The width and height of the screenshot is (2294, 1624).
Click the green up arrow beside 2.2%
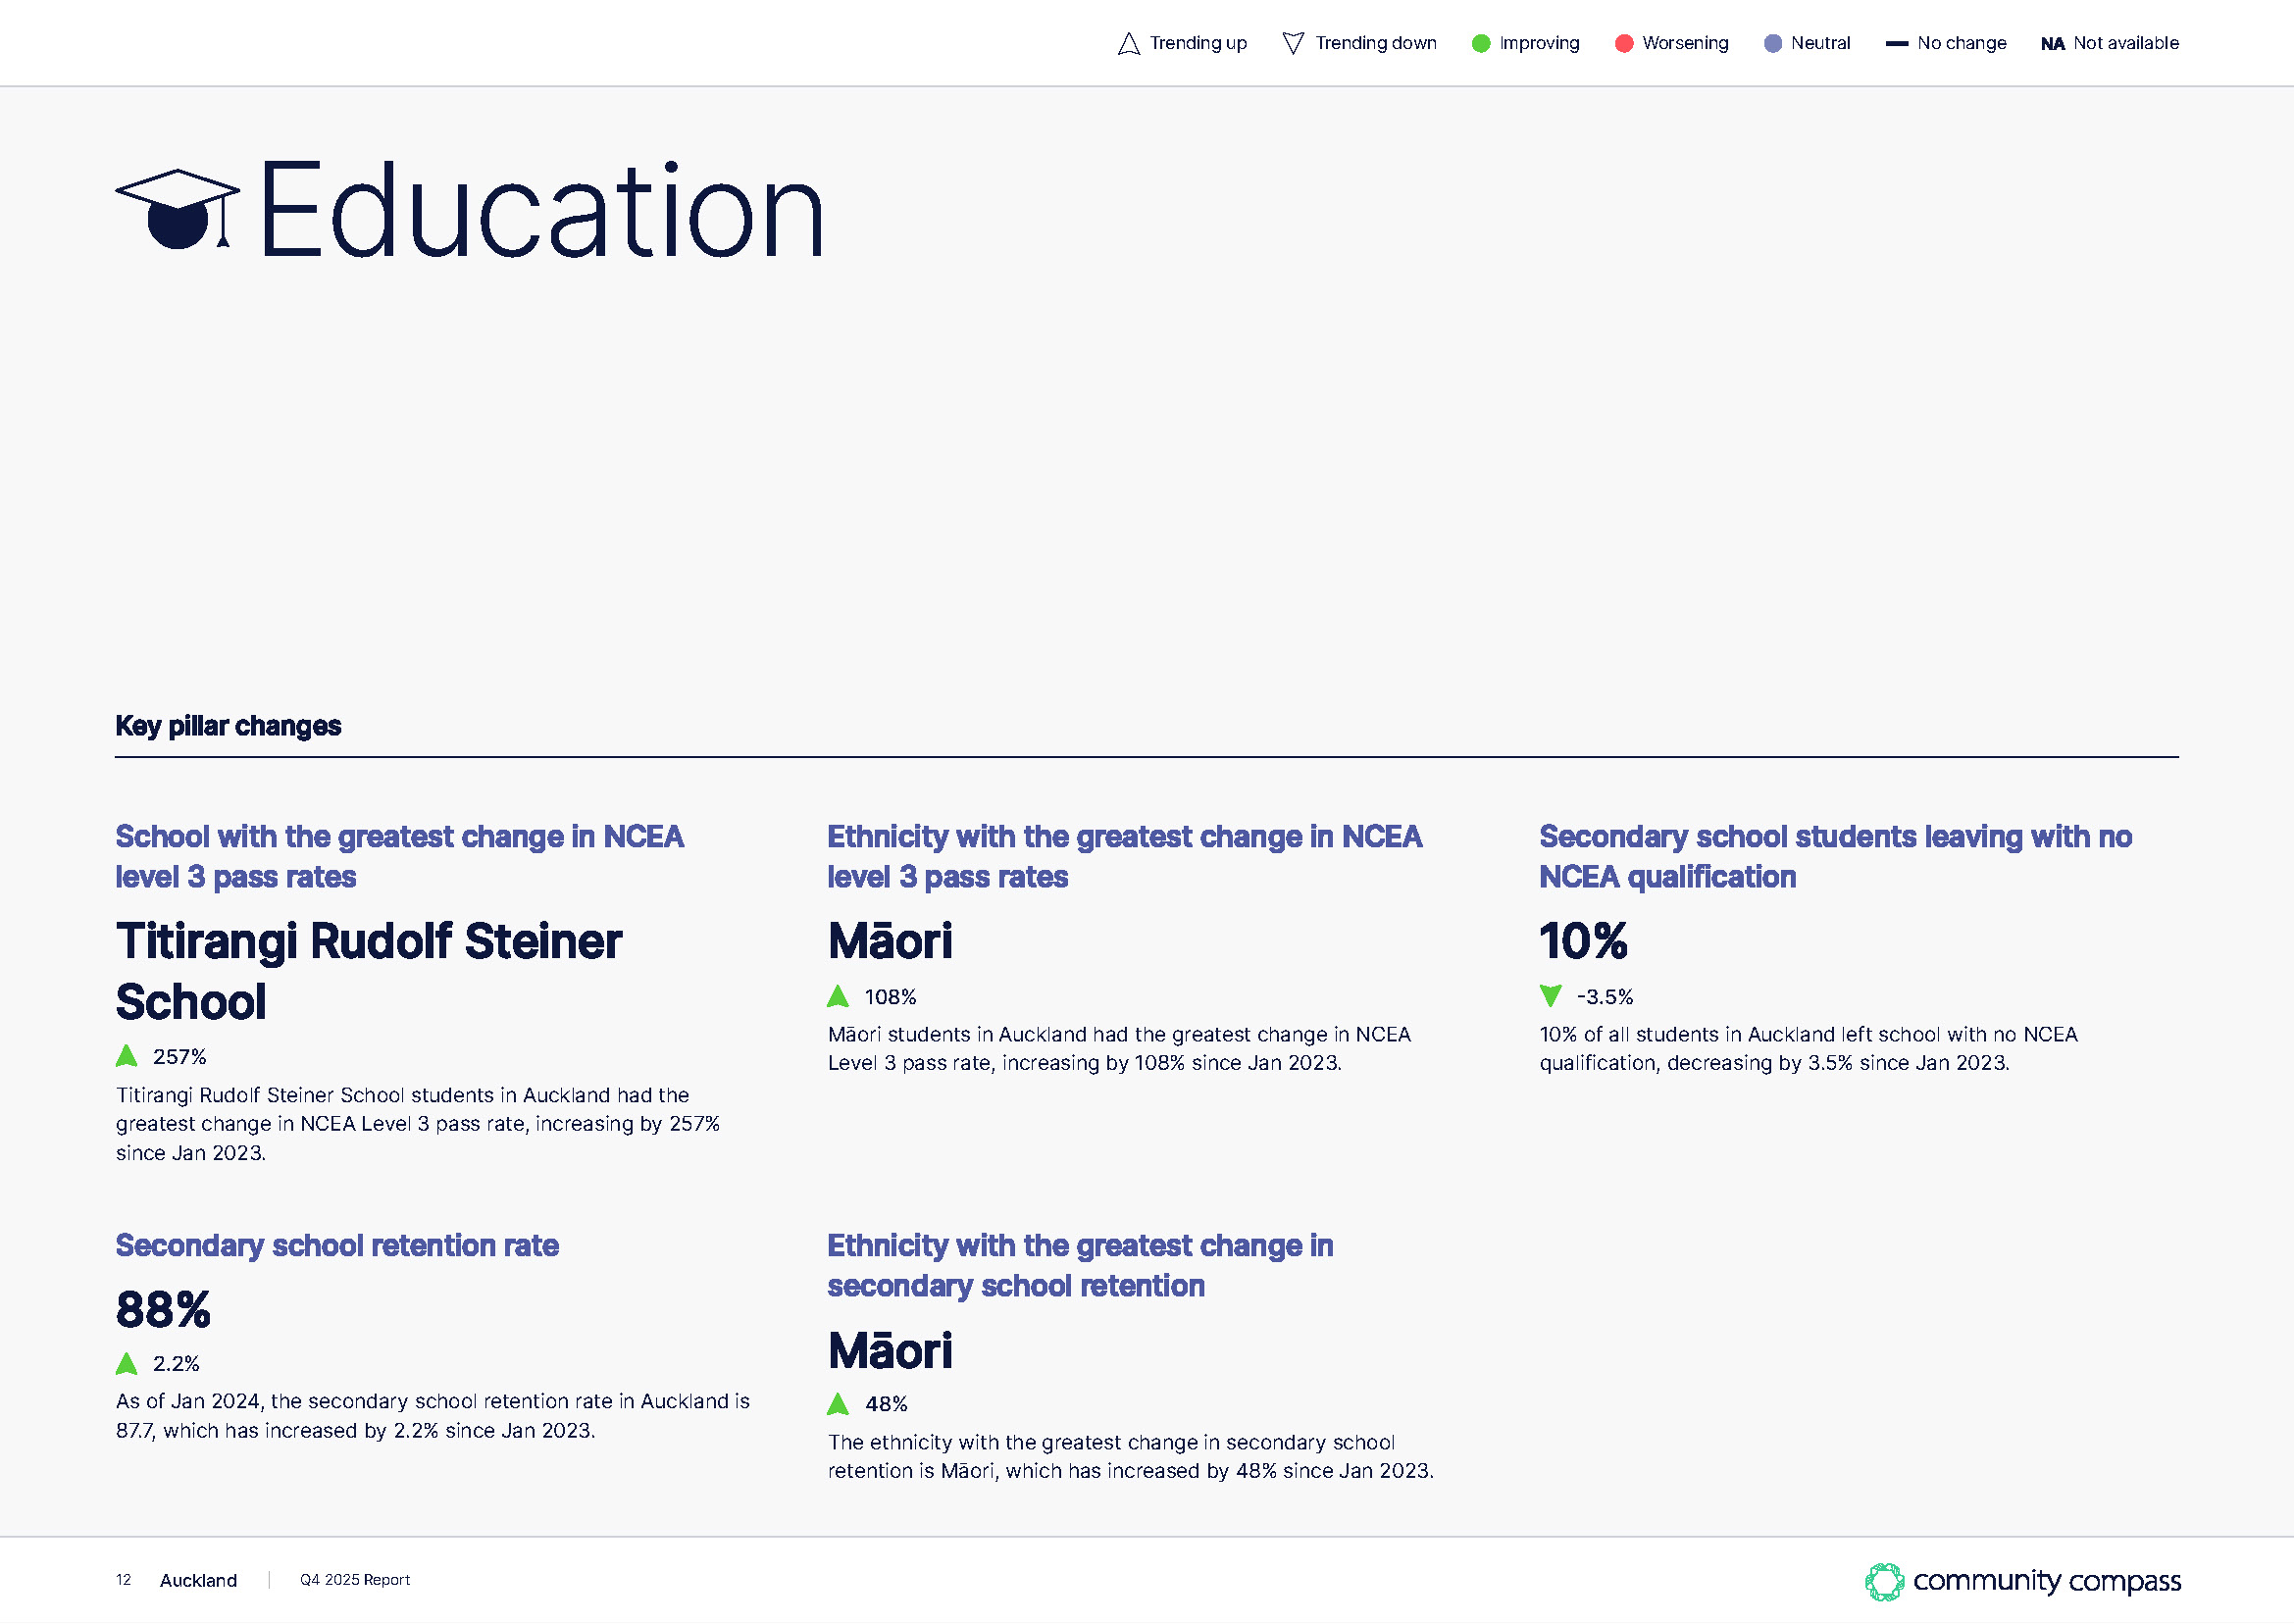tap(127, 1363)
